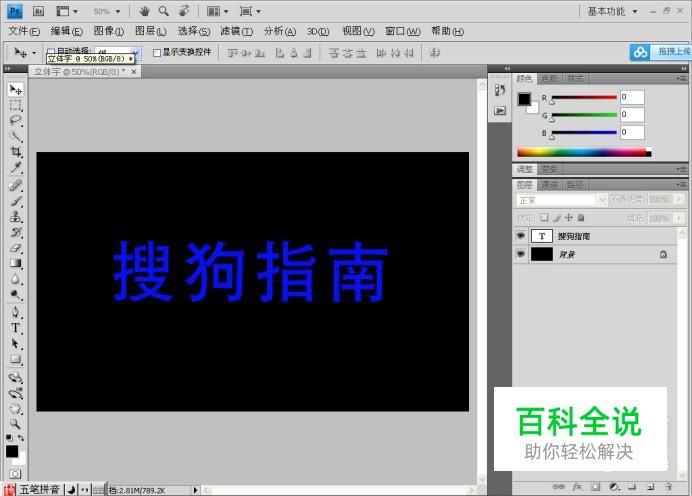Hide the 搜狗指南 text layer
Viewport: 692px width, 496px height.
(521, 236)
